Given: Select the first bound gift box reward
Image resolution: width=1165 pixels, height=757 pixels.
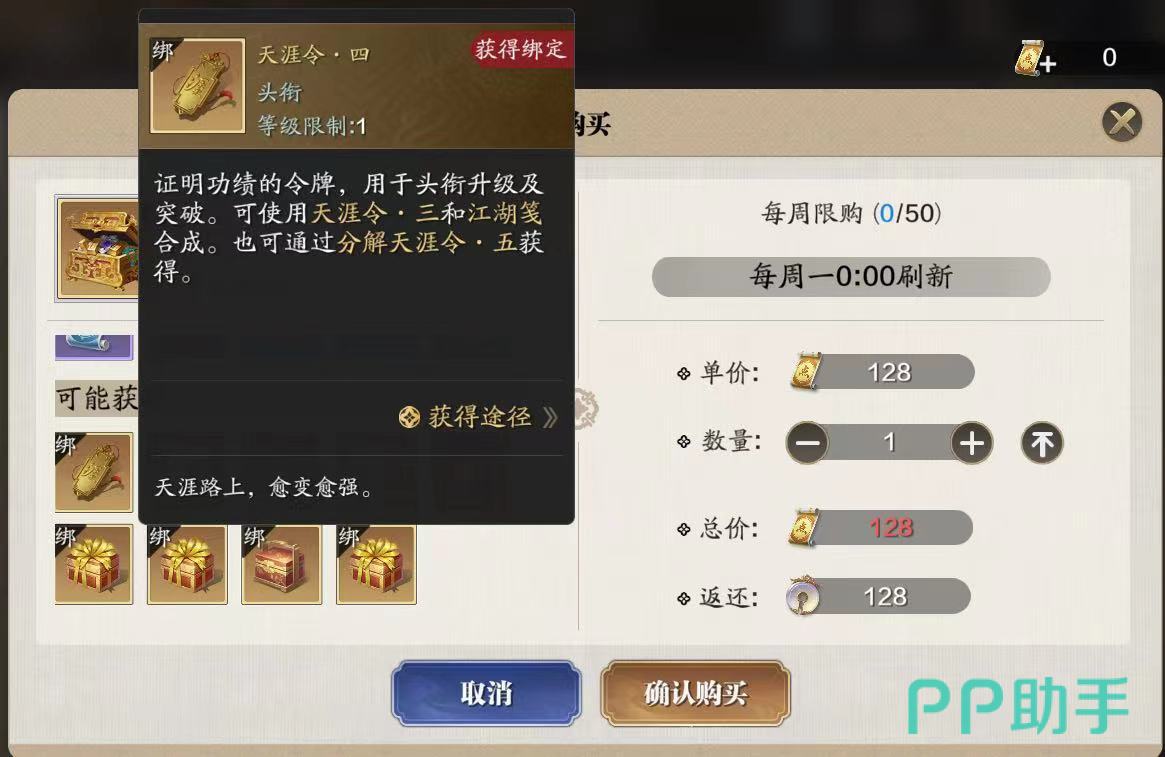Looking at the screenshot, I should tap(94, 565).
